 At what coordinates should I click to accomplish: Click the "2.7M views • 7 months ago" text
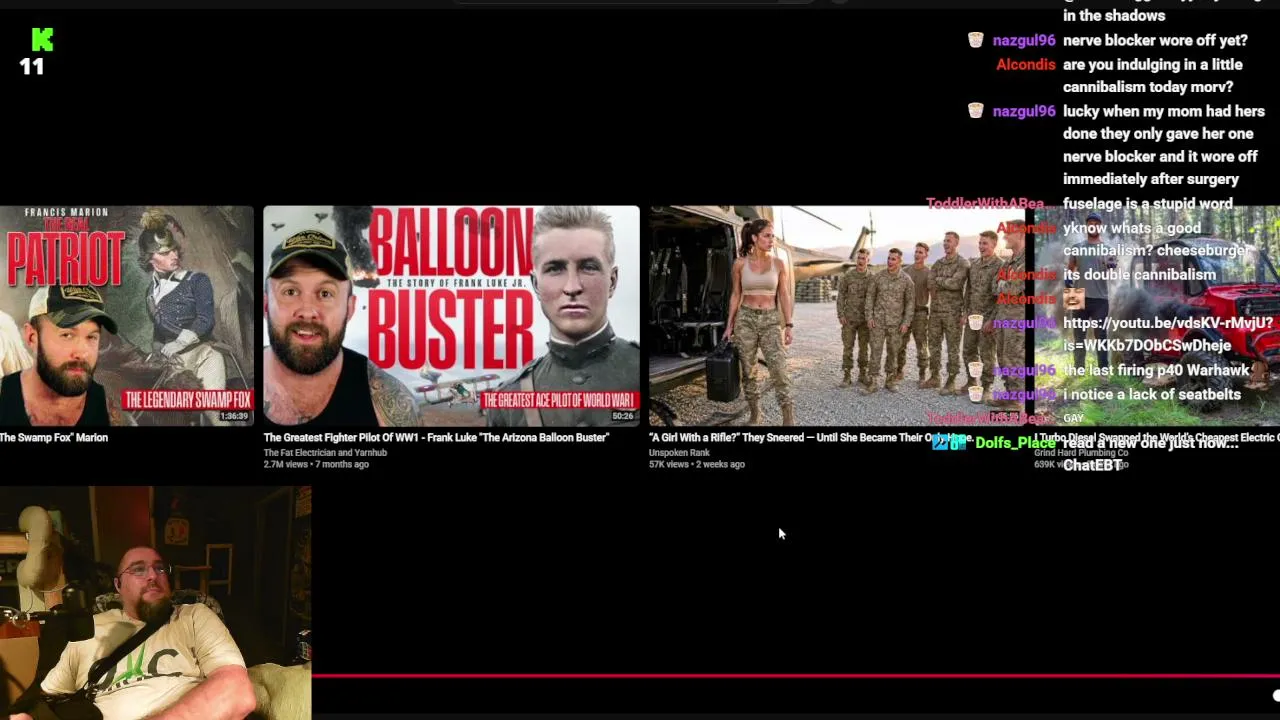[316, 465]
